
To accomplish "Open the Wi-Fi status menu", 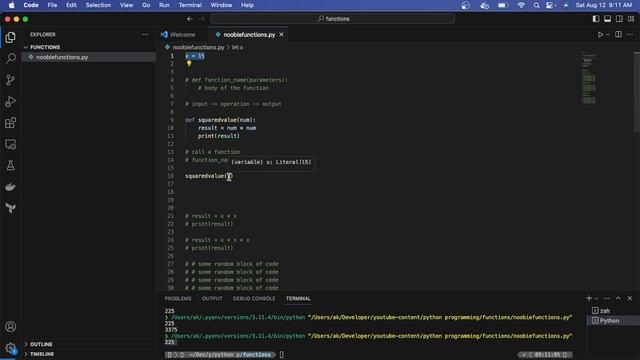I will (521, 5).
